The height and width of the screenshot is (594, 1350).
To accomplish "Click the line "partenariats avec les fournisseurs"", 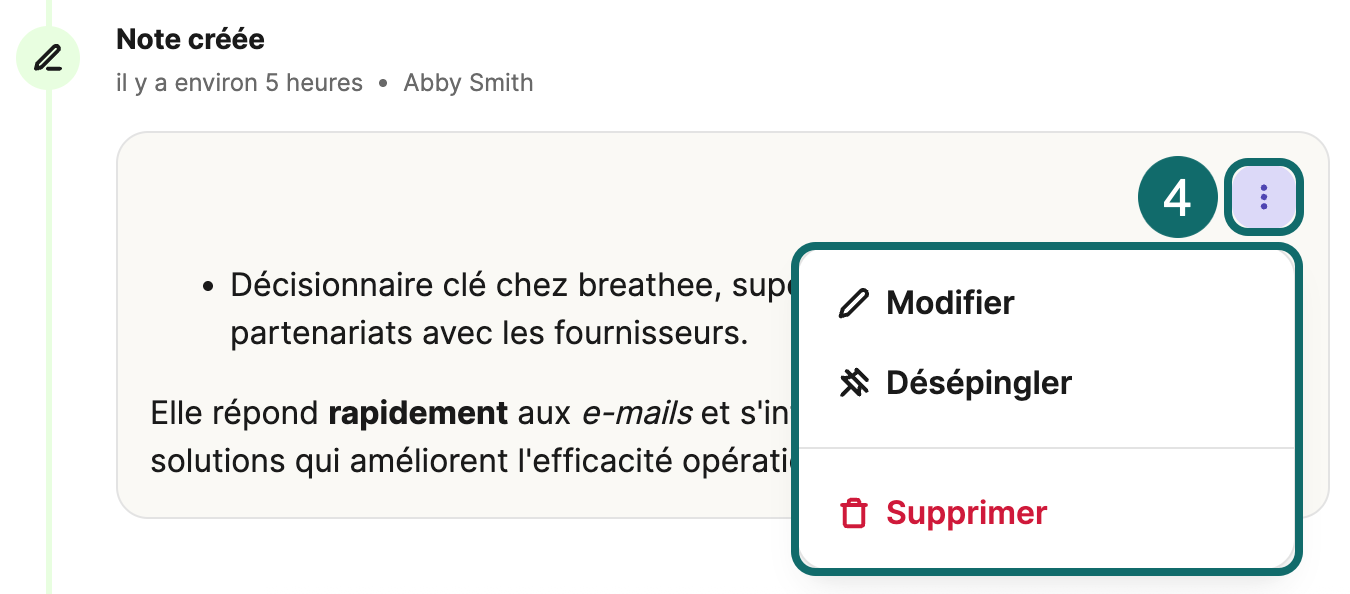I will 489,333.
